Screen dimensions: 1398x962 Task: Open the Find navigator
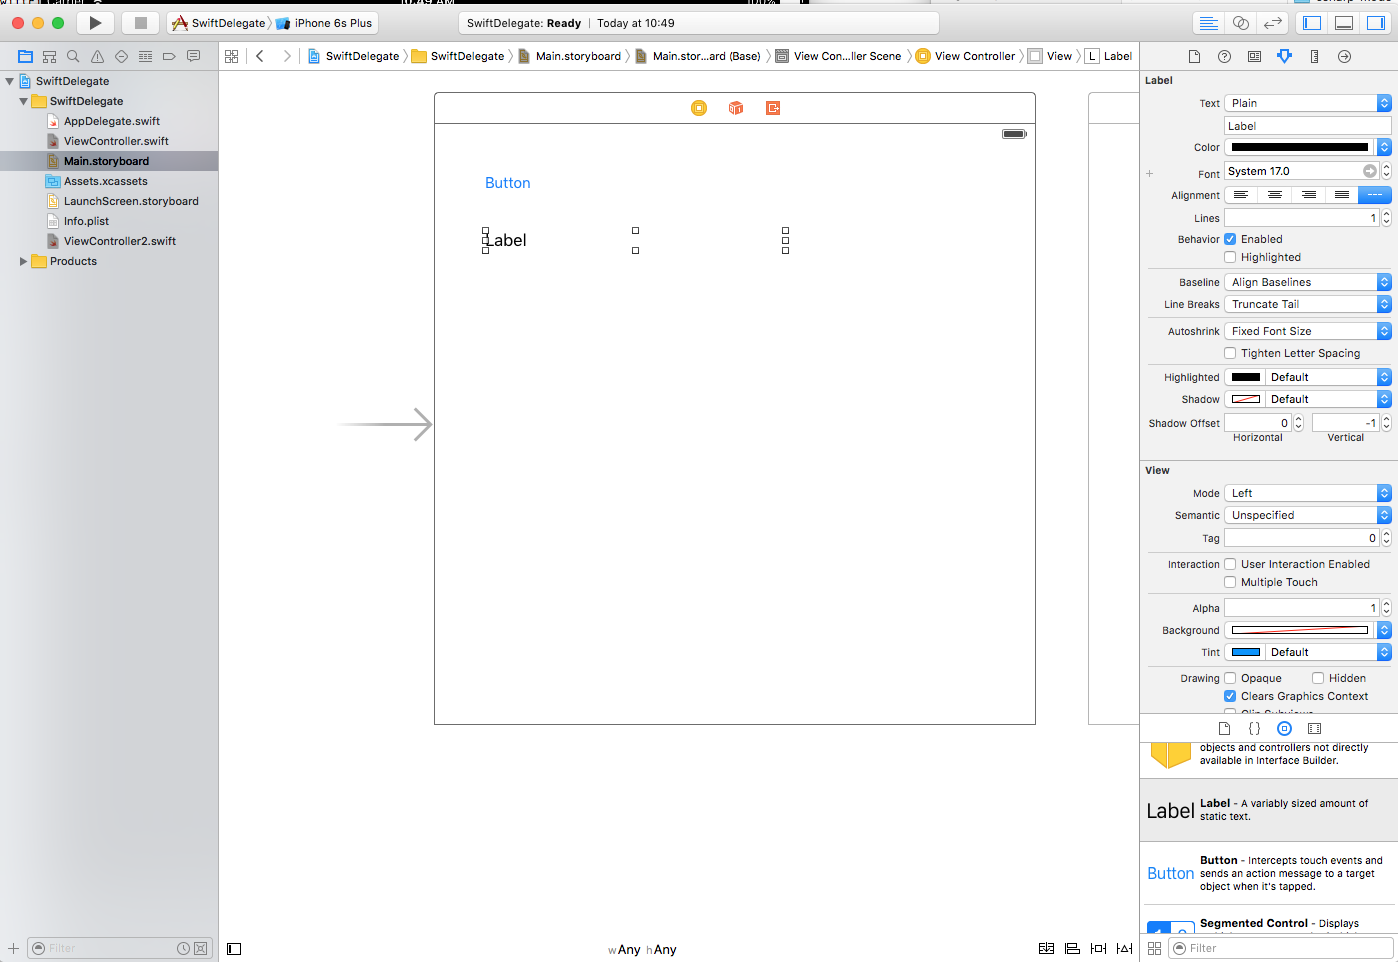(x=73, y=57)
